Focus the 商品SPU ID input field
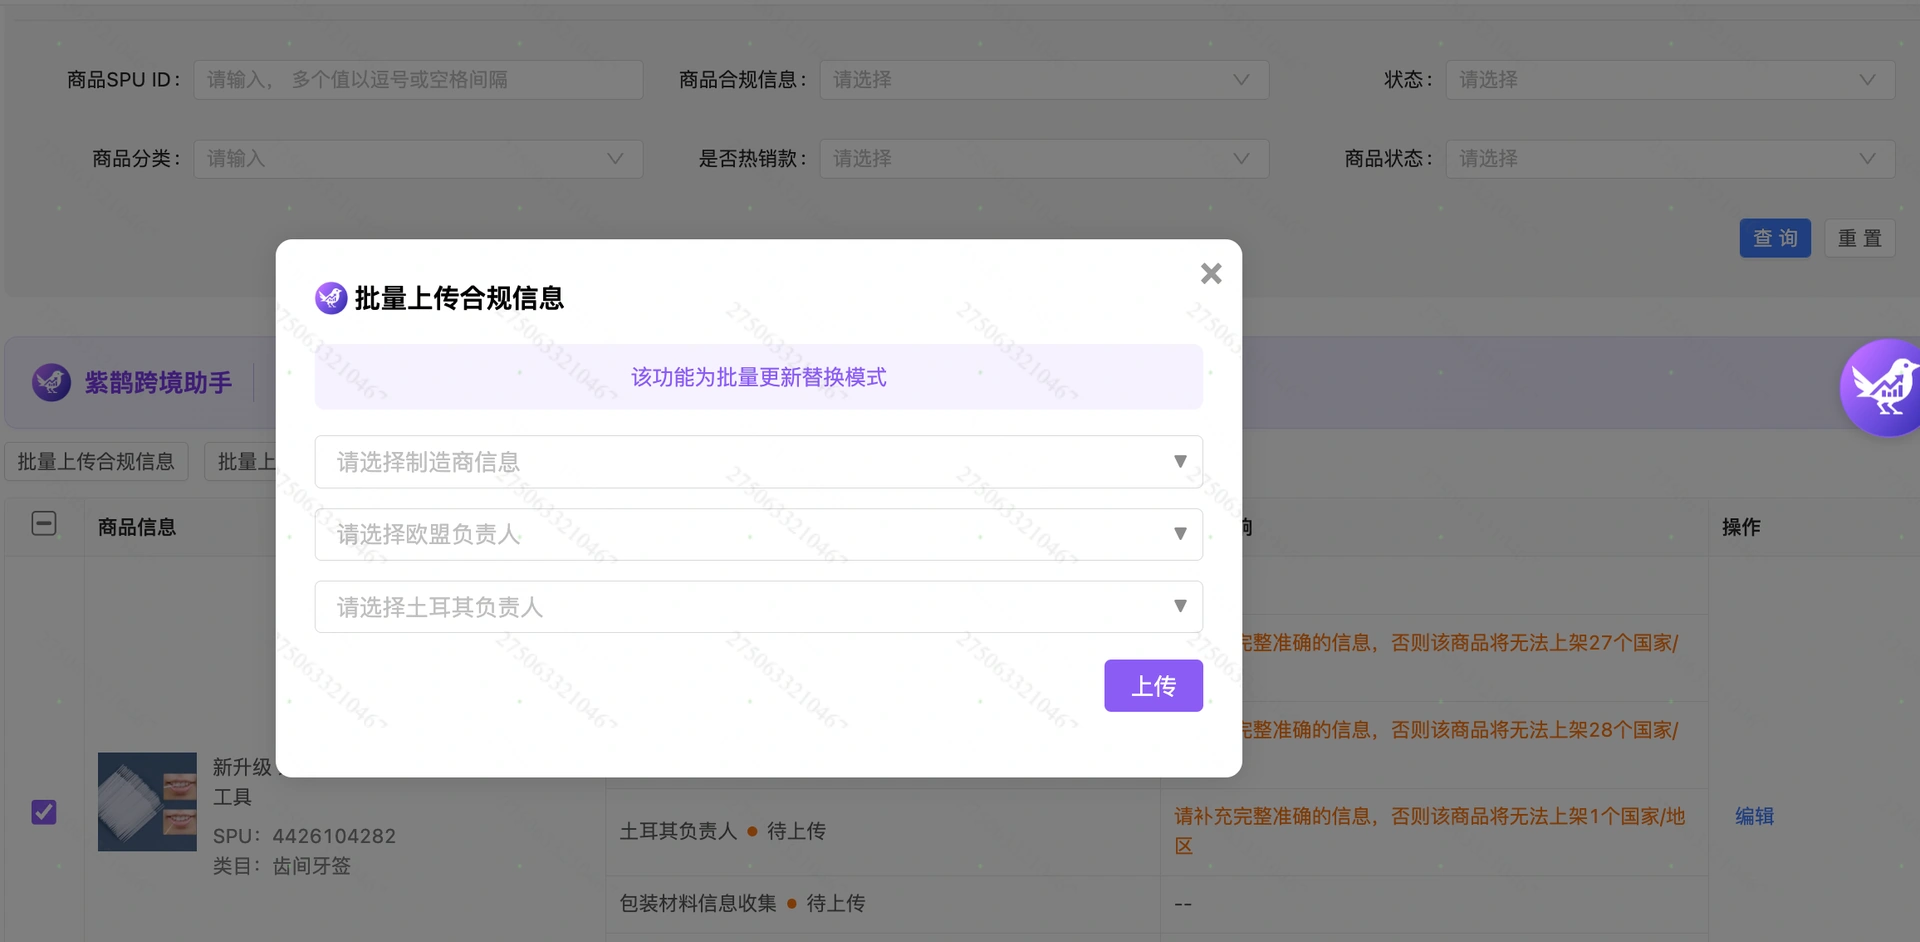1920x942 pixels. (x=418, y=80)
